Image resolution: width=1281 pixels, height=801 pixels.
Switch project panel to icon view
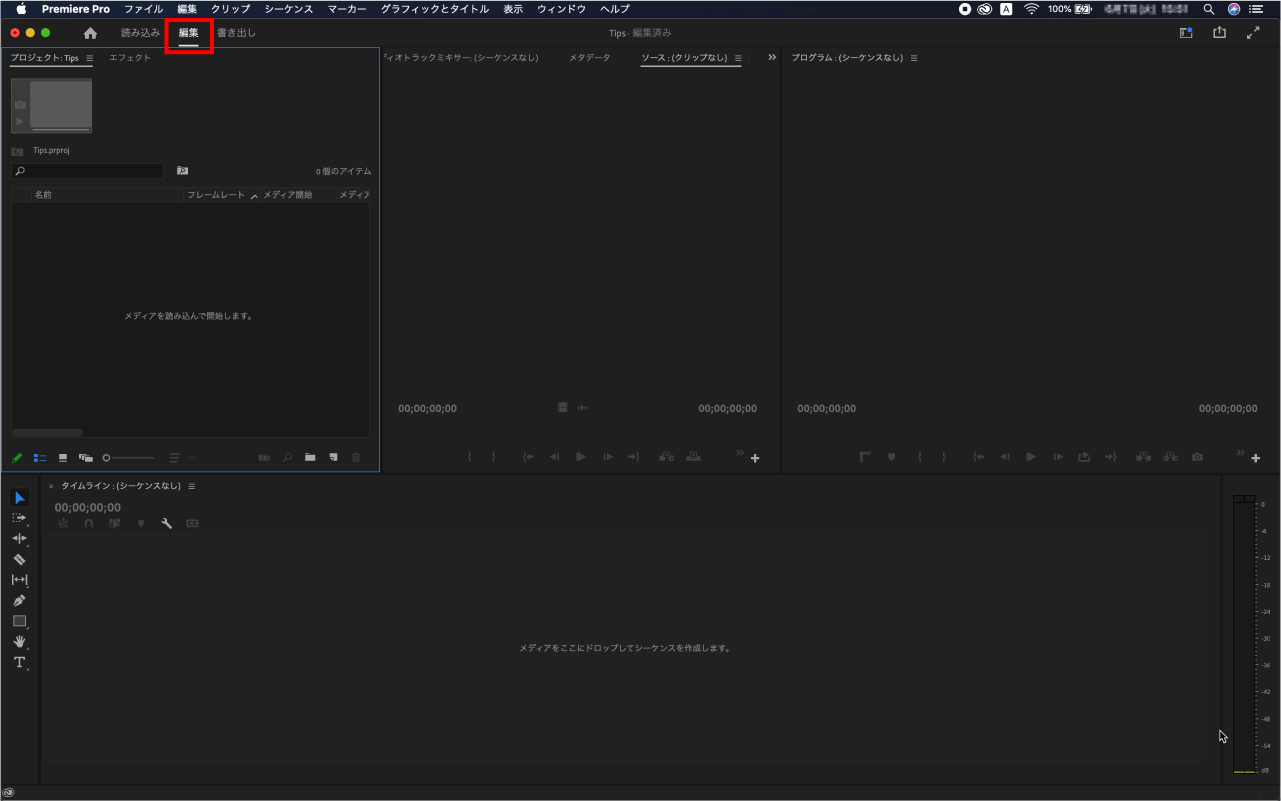coord(63,457)
